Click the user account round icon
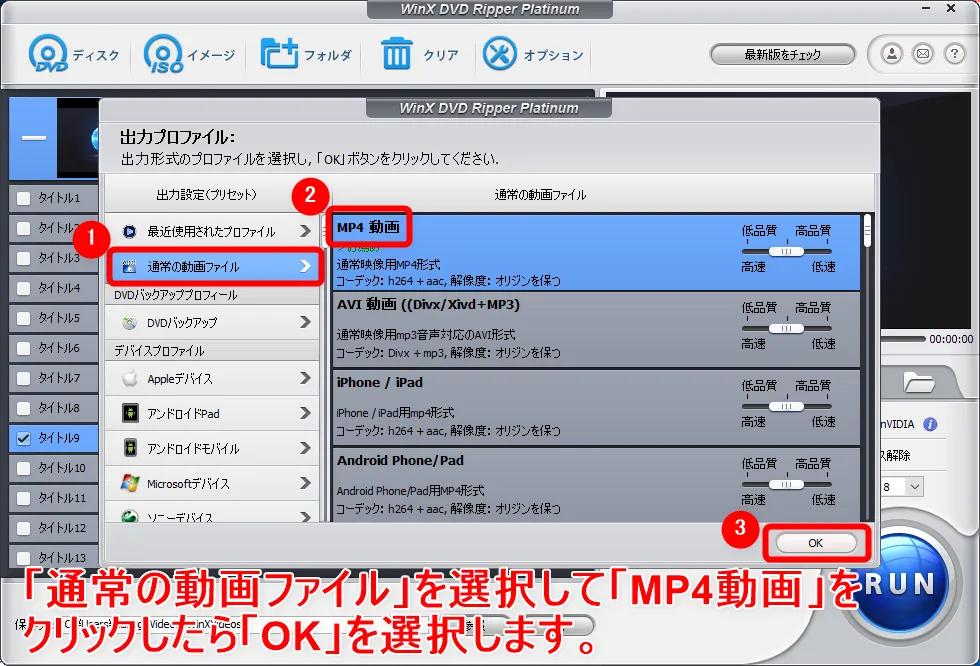980x666 pixels. pyautogui.click(x=892, y=54)
